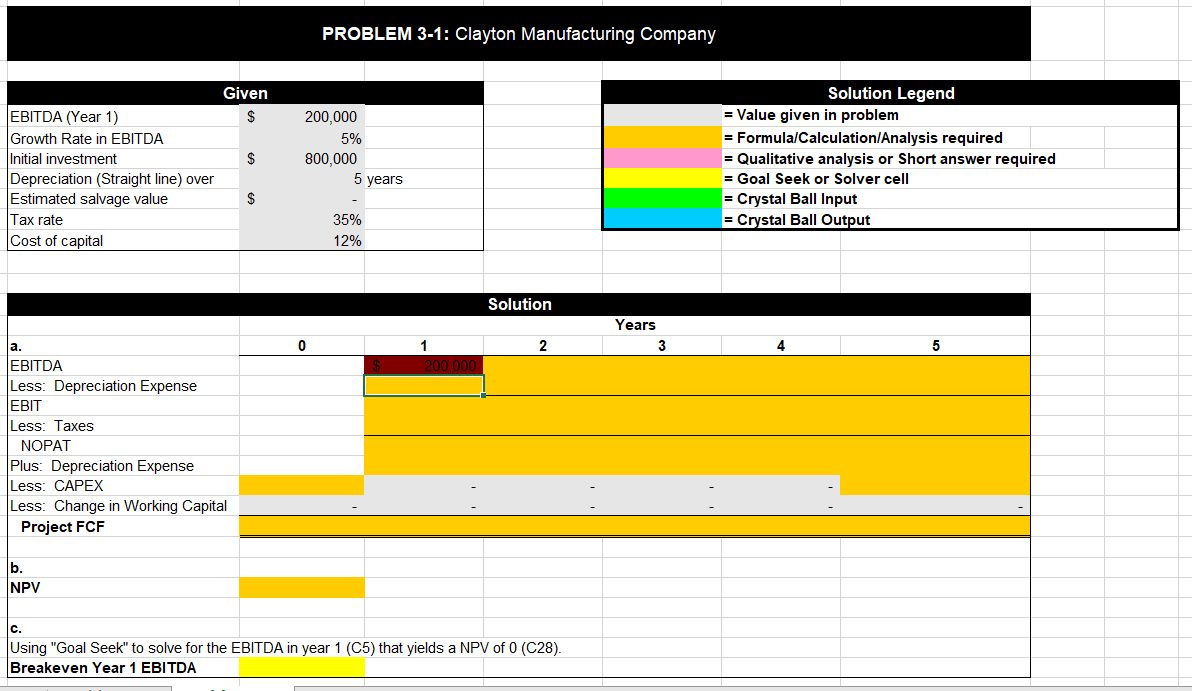The width and height of the screenshot is (1192, 691).
Task: Click the Year 0 column heading
Action: point(302,346)
